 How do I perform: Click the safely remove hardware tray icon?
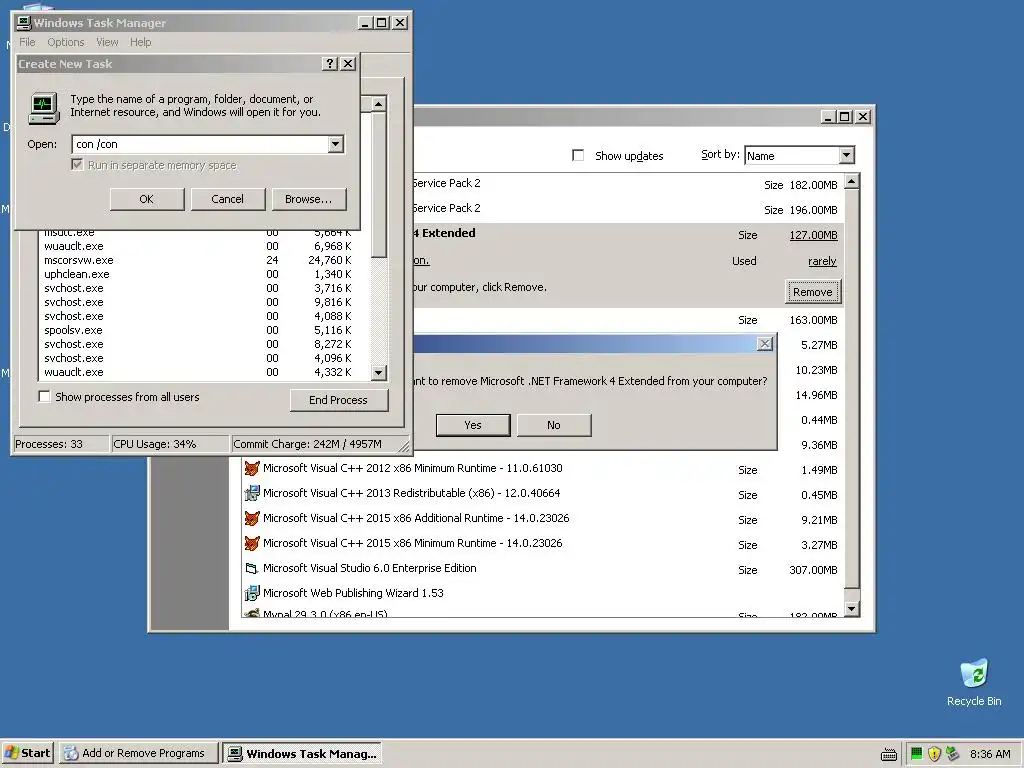click(x=952, y=754)
